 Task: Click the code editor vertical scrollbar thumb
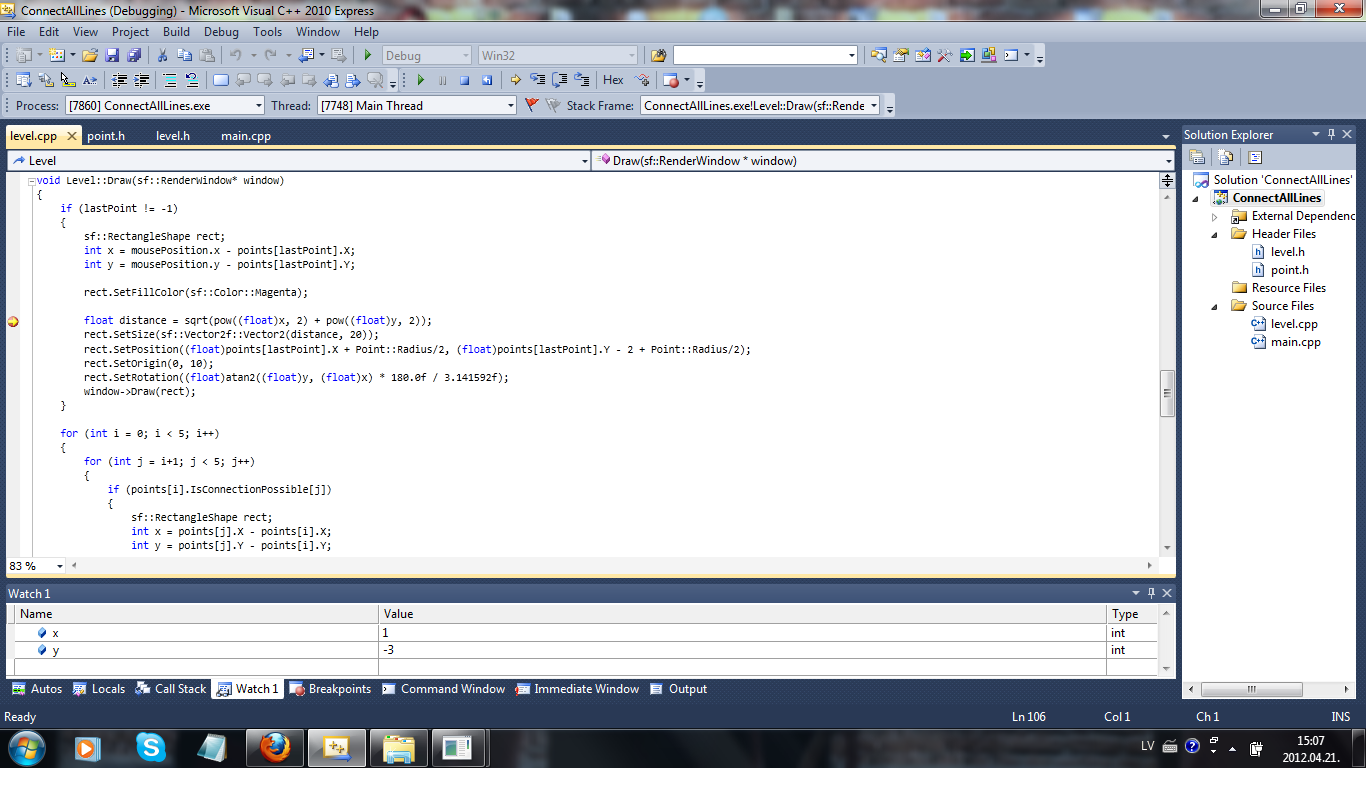point(1167,393)
